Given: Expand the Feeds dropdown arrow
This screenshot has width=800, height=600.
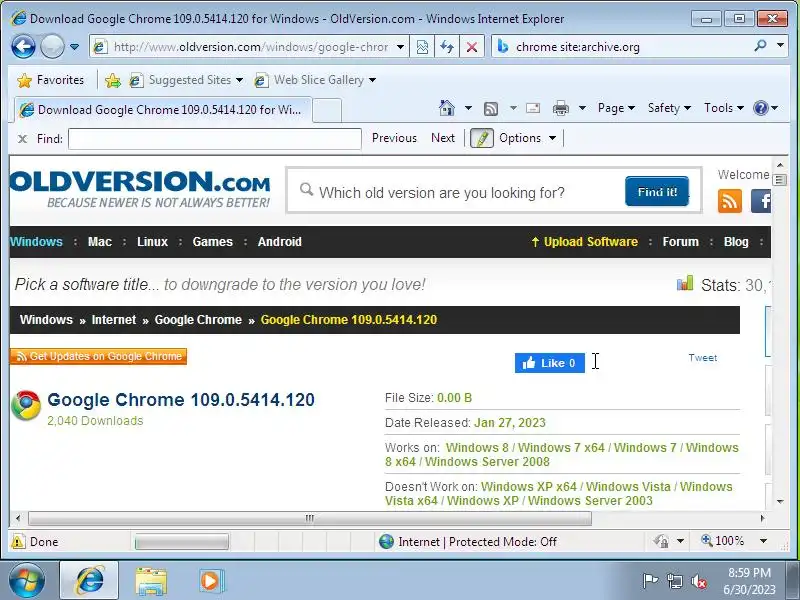Looking at the screenshot, I should pyautogui.click(x=513, y=108).
